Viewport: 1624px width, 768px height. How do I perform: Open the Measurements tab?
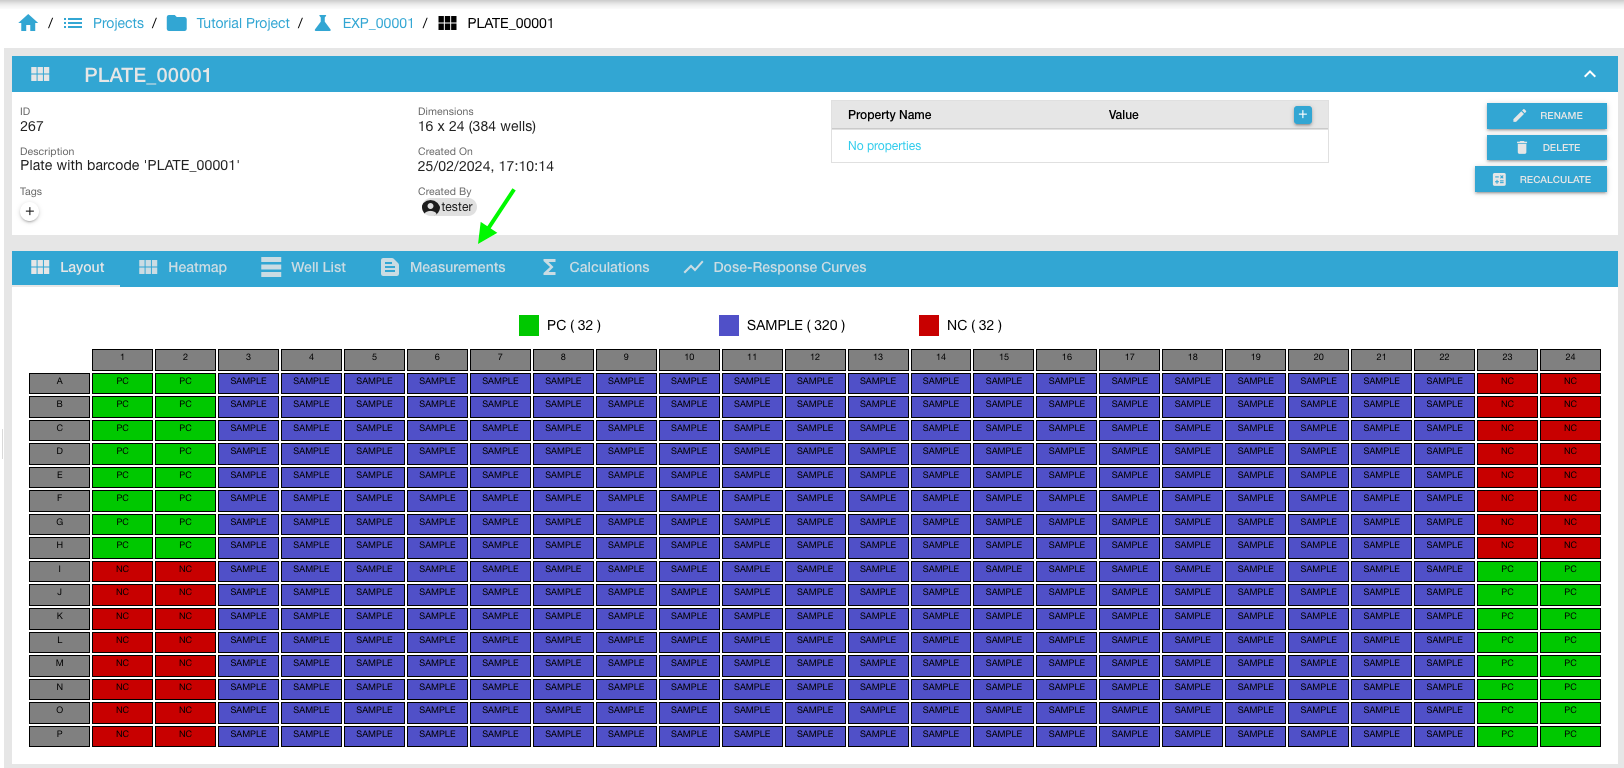click(x=443, y=267)
